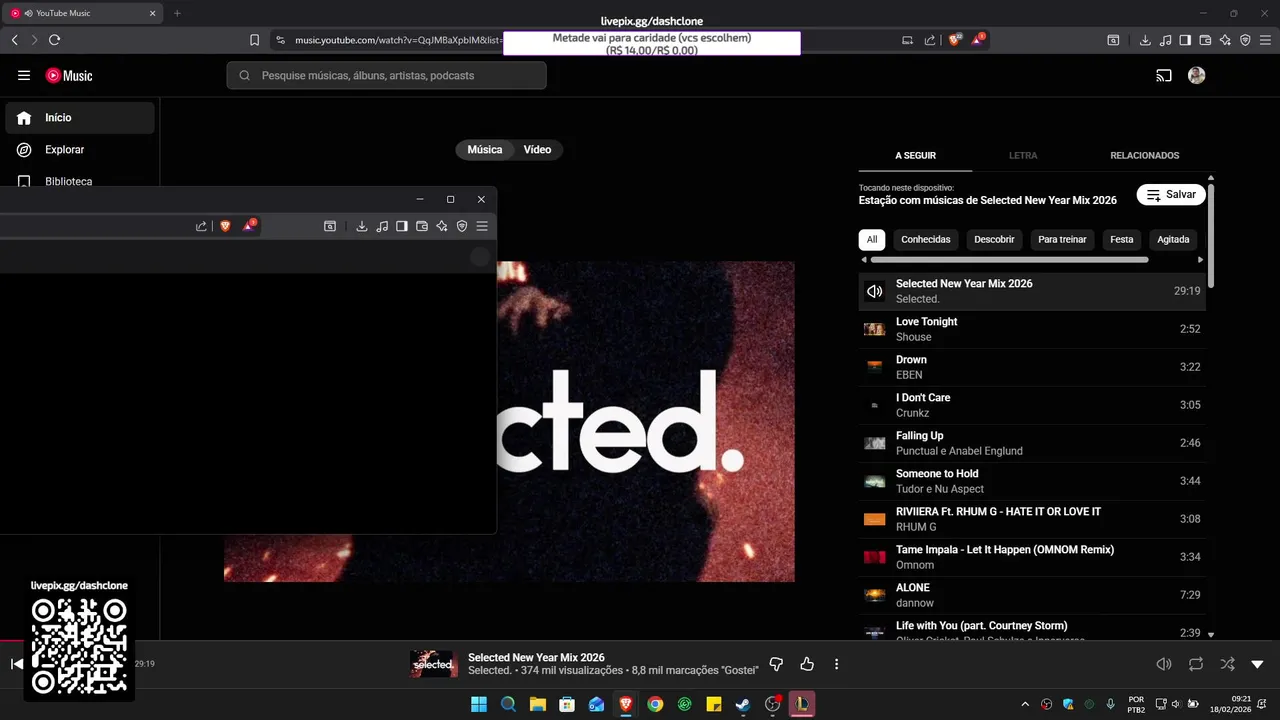Click the I Don't Care thumbnail
The image size is (1280, 720).
pyautogui.click(x=875, y=405)
